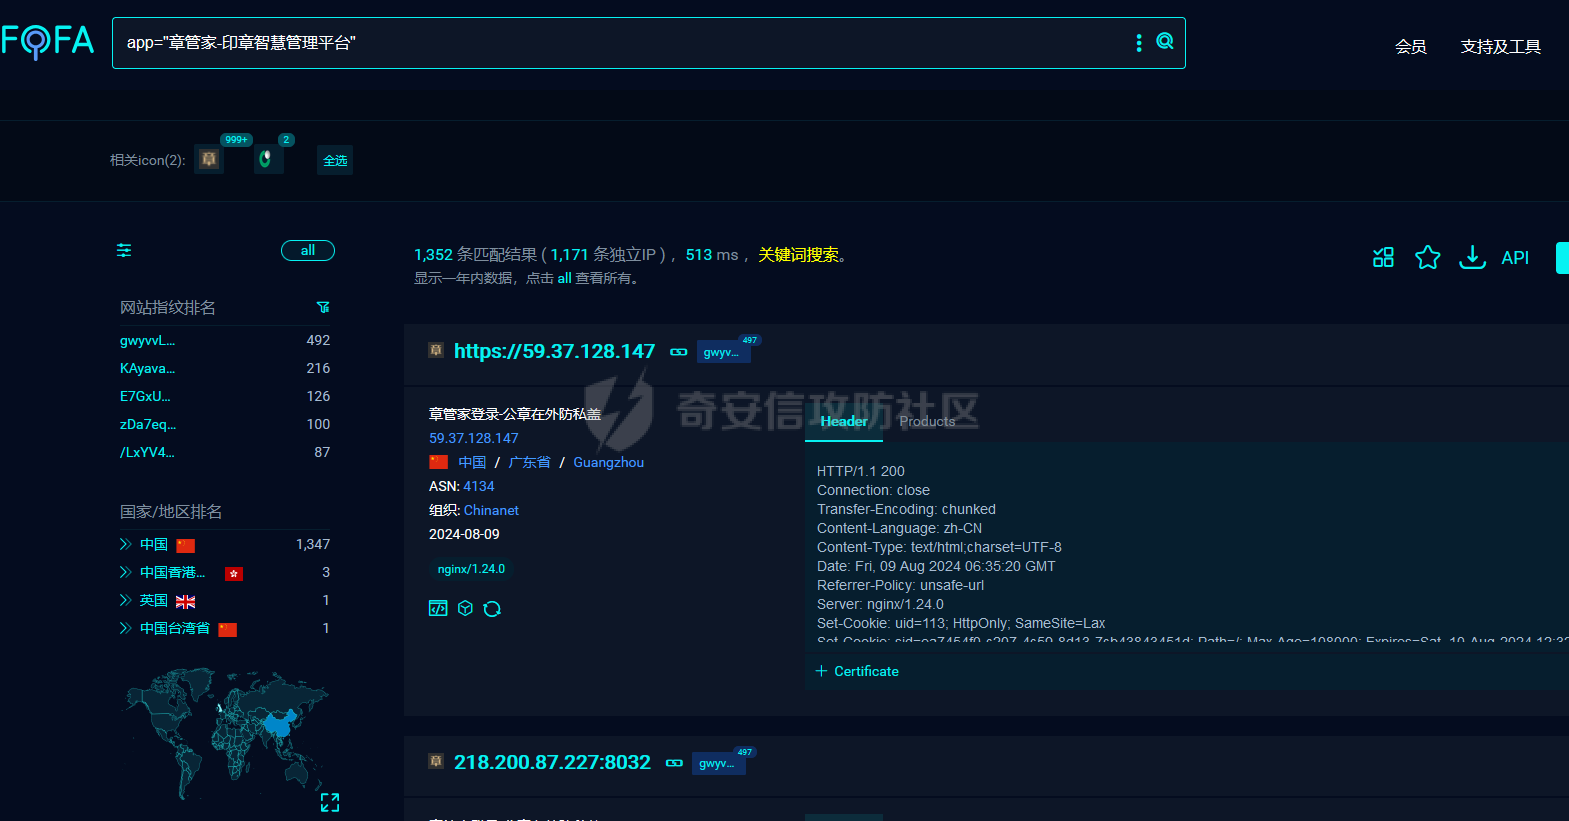The image size is (1569, 821).
Task: Click the search magnifier icon
Action: coord(1165,41)
